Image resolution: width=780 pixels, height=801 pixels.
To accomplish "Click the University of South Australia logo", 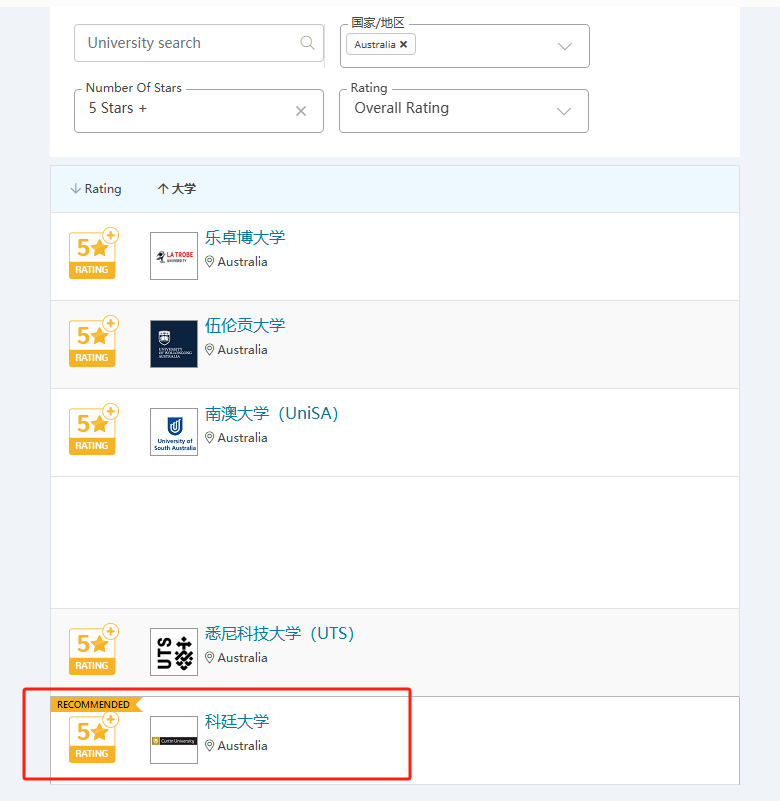I will point(174,432).
